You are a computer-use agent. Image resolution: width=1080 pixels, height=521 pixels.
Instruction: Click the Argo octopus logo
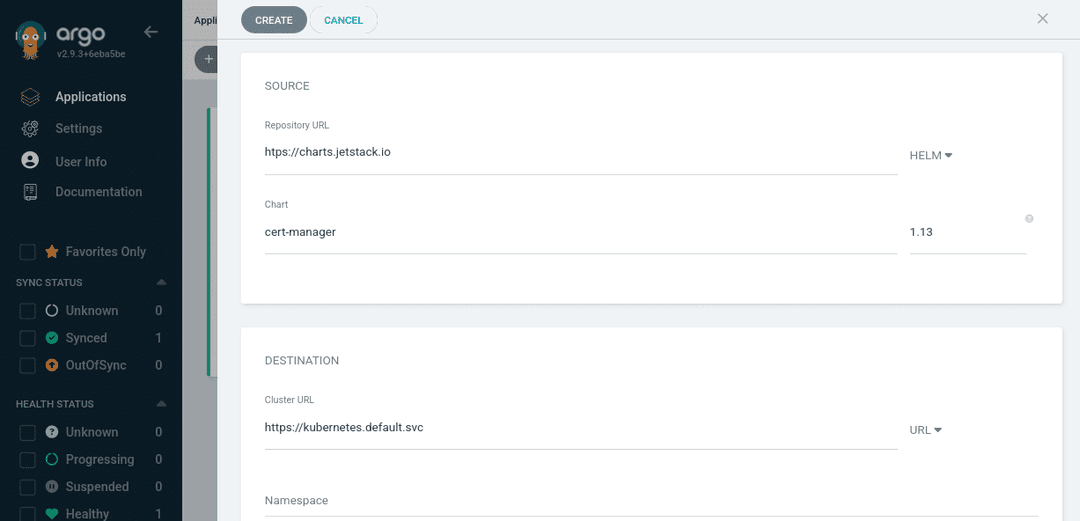[32, 40]
